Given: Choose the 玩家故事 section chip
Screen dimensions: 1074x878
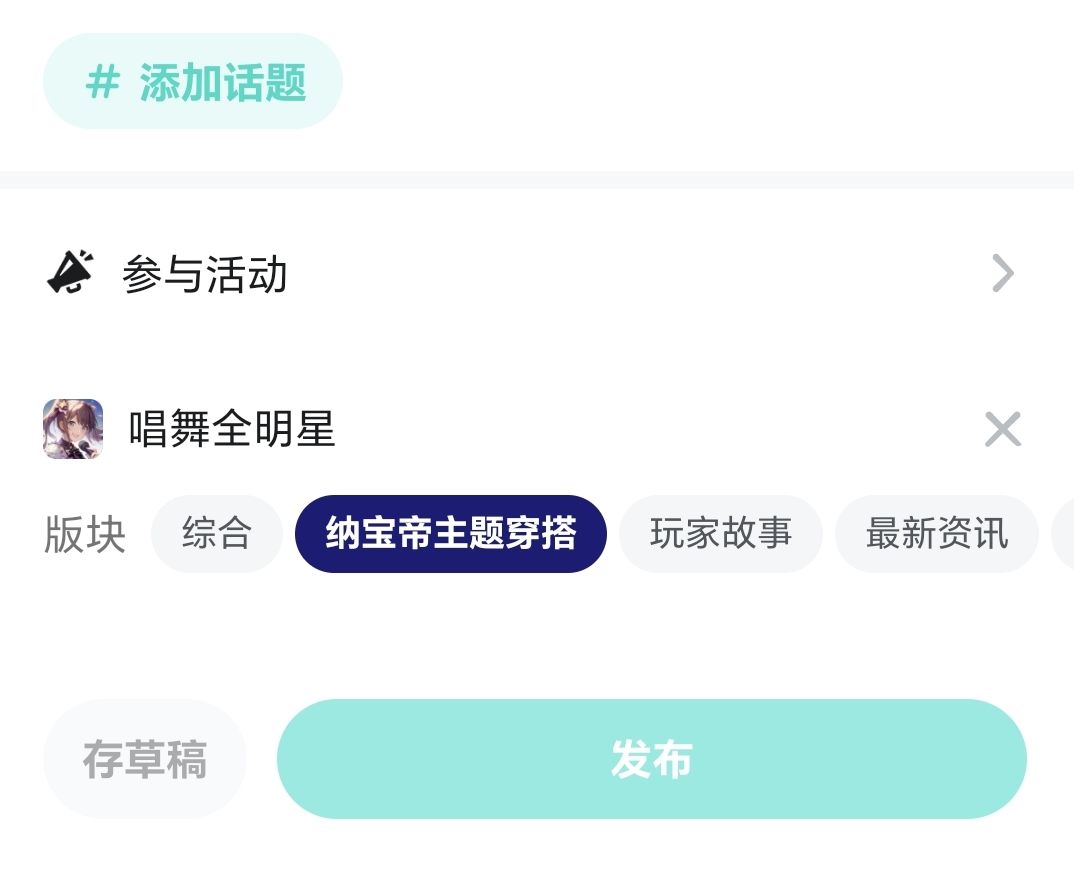Looking at the screenshot, I should tap(720, 534).
